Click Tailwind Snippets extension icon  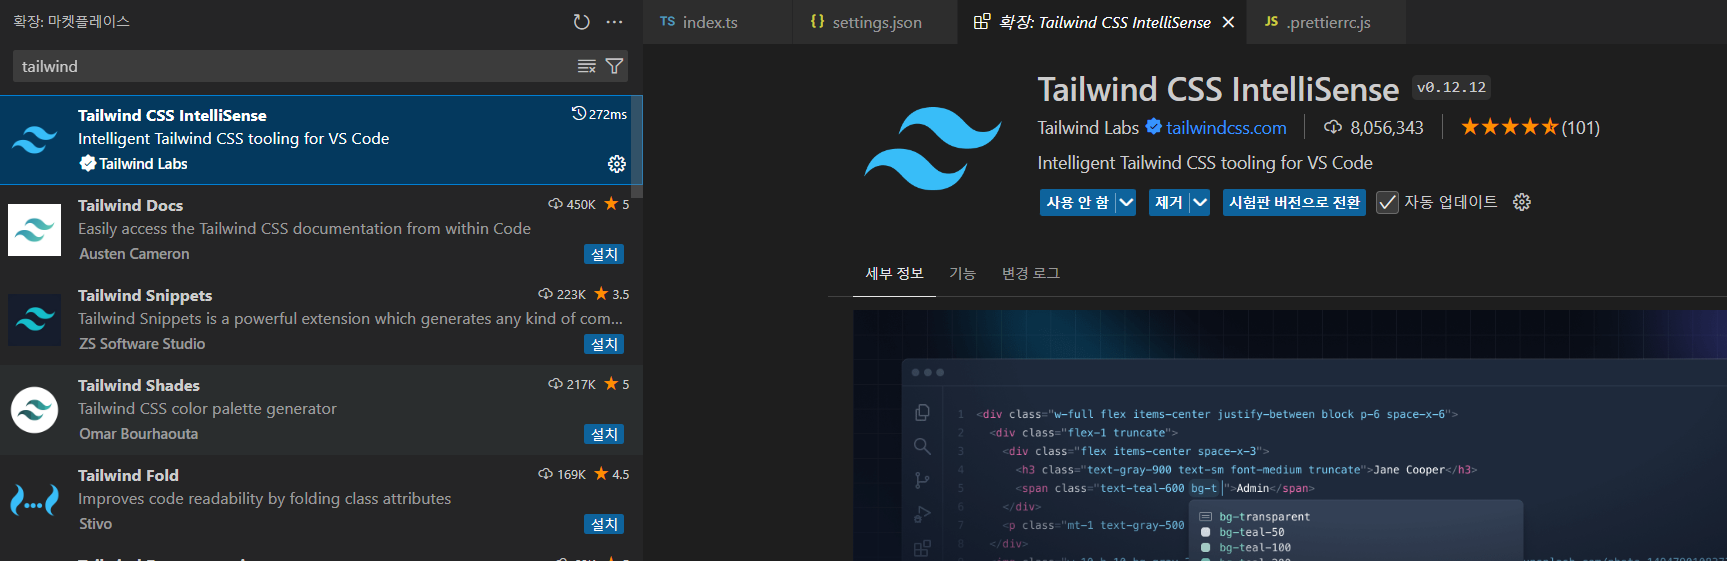(x=34, y=320)
